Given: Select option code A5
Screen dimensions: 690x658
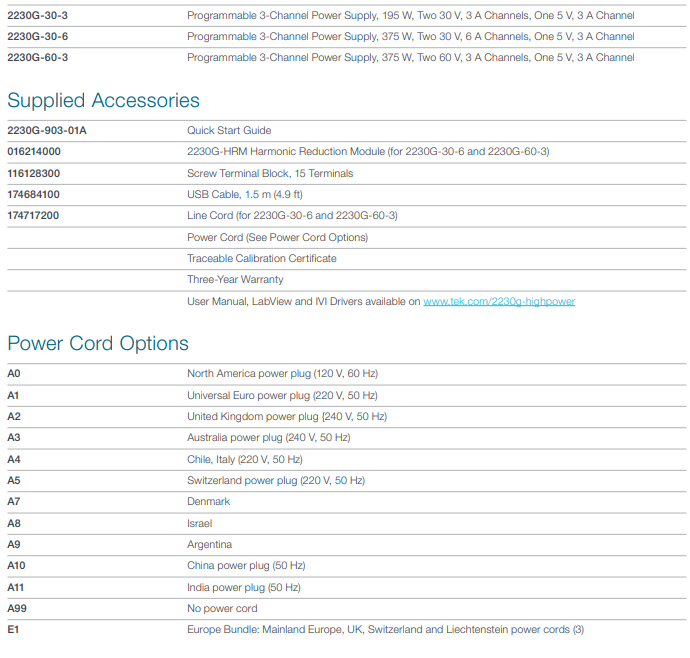Looking at the screenshot, I should click(14, 481).
